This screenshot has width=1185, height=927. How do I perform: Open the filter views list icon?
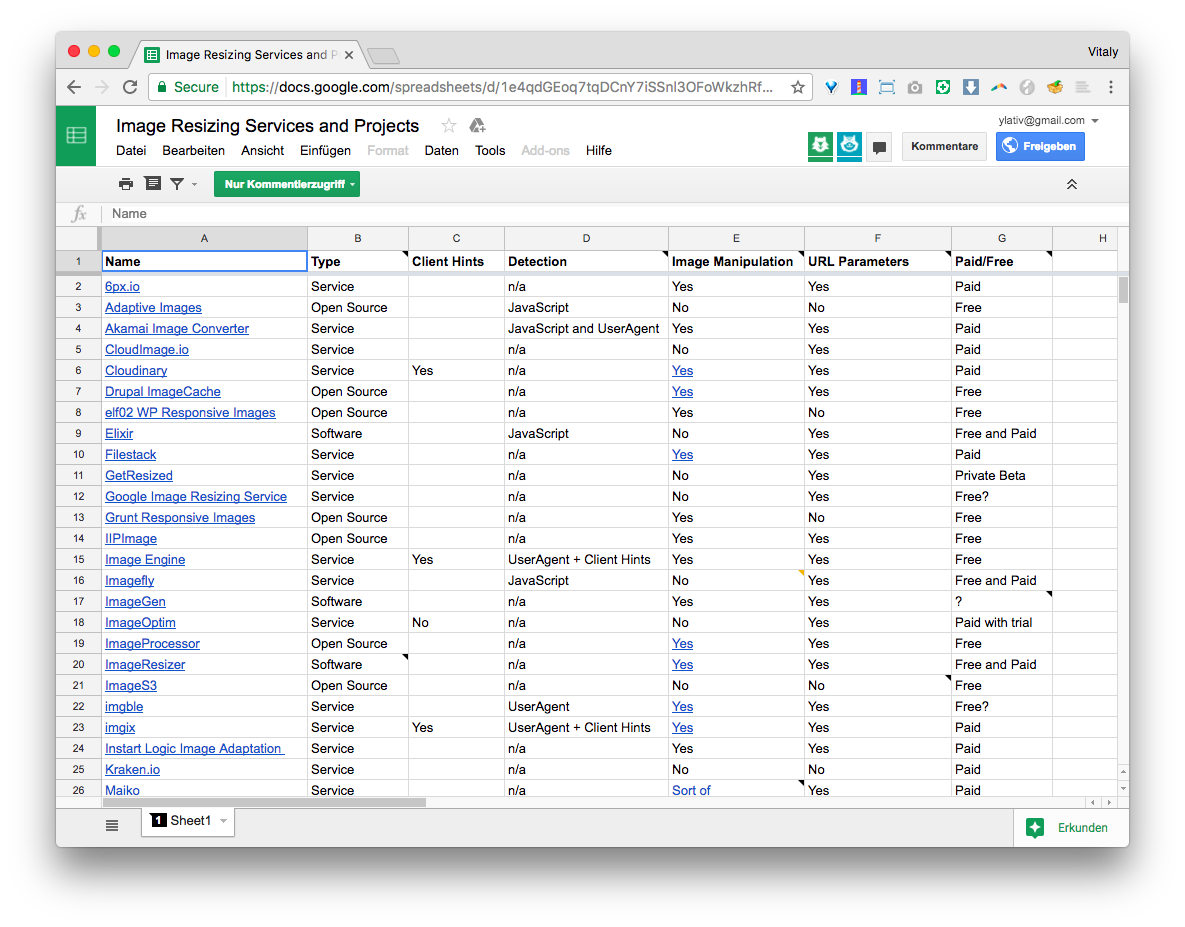[x=153, y=184]
